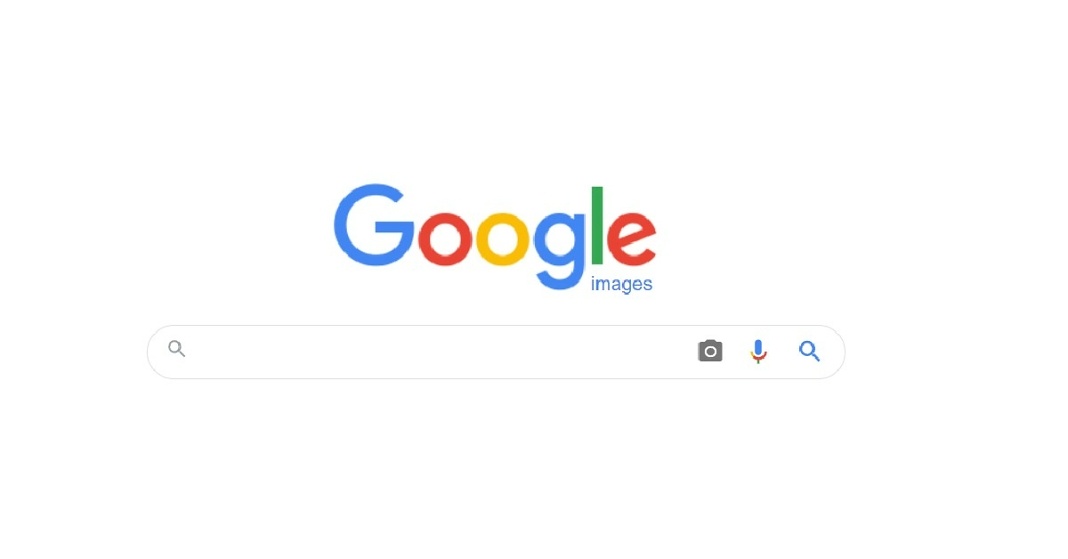Click the multicolor stand of the microphone

758,356
